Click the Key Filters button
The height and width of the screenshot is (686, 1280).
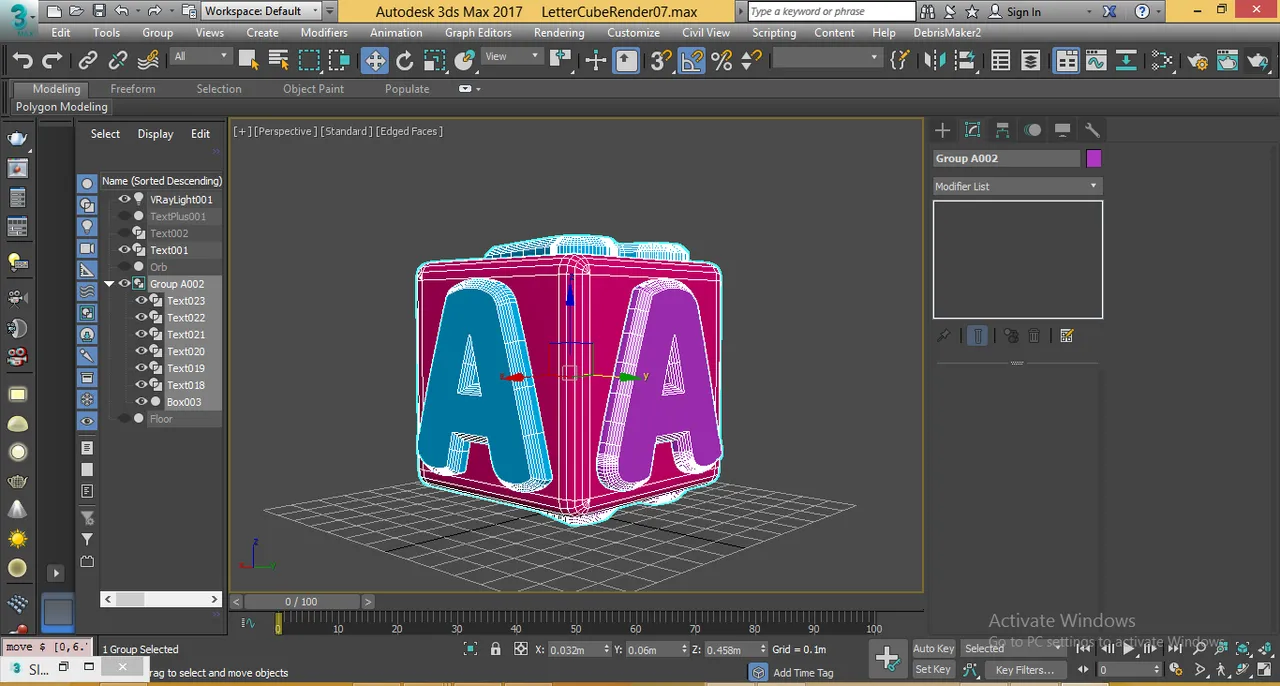[1024, 670]
